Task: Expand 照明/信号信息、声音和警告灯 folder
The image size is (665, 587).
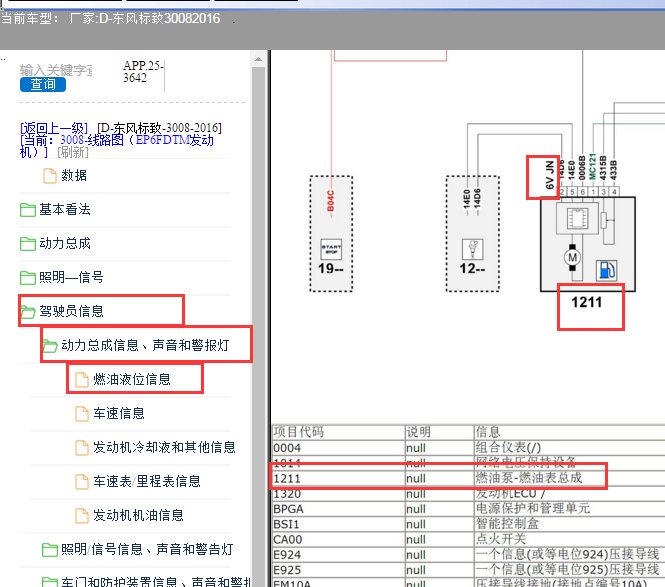Action: point(147,549)
